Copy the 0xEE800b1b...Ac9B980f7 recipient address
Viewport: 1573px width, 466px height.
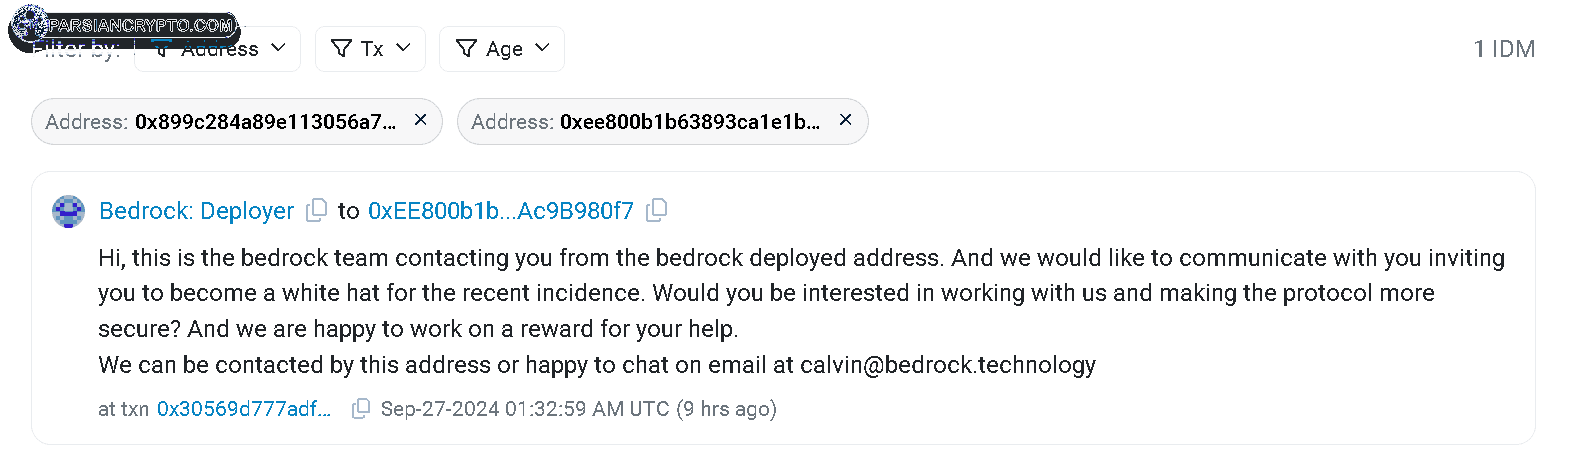pos(656,210)
